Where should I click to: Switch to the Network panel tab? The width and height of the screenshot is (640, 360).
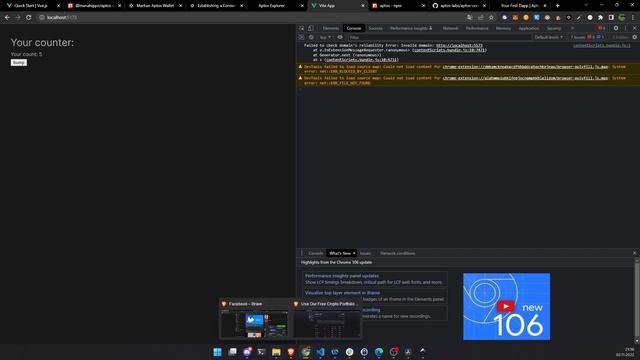450,28
